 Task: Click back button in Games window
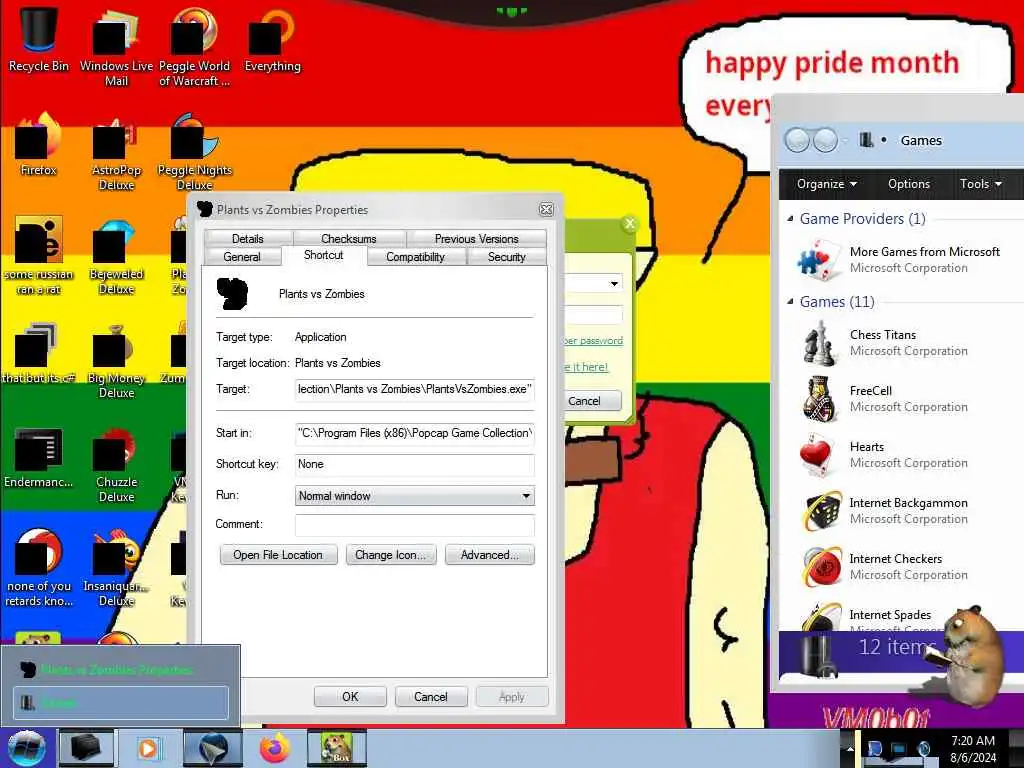(797, 140)
